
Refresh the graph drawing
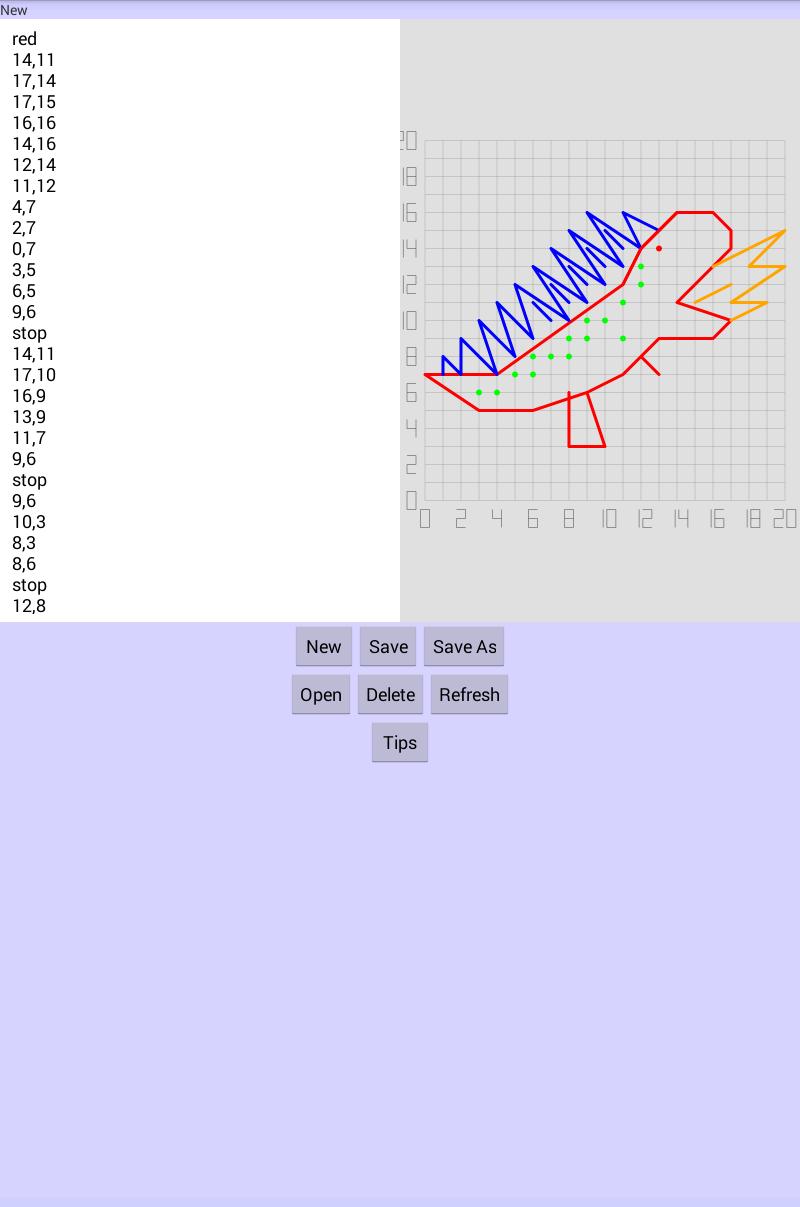click(469, 694)
